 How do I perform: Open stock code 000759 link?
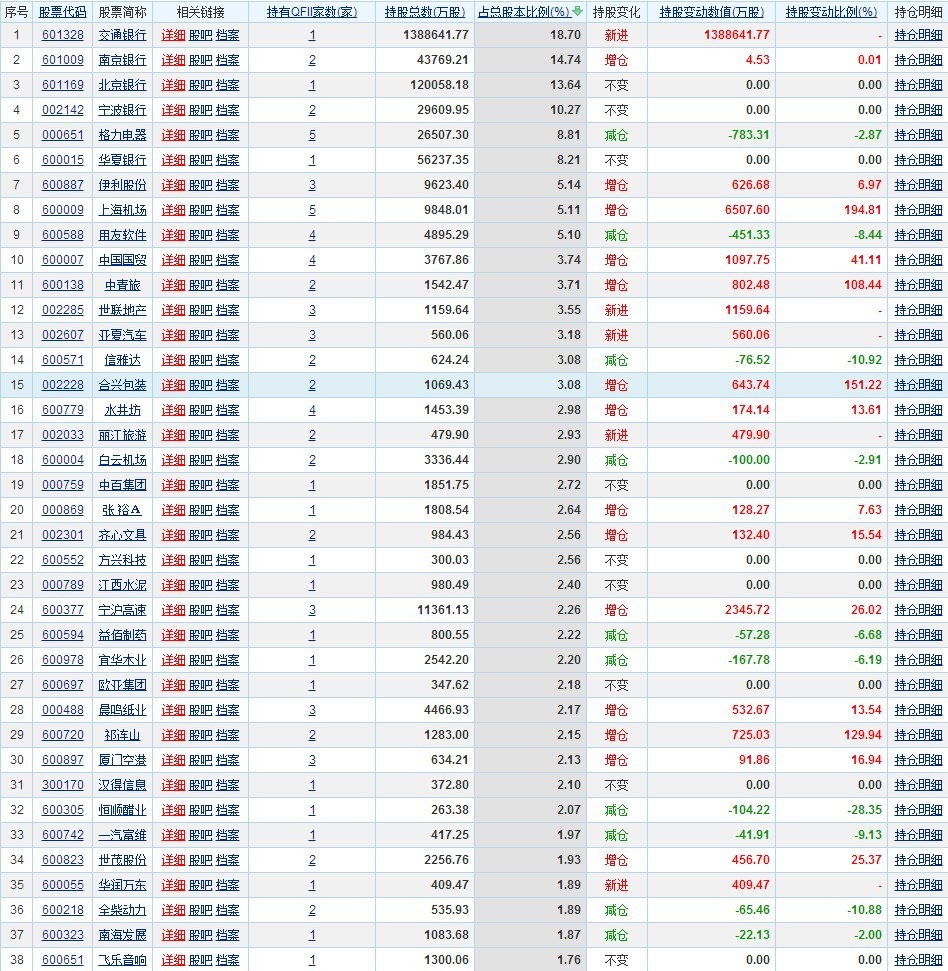pyautogui.click(x=63, y=485)
